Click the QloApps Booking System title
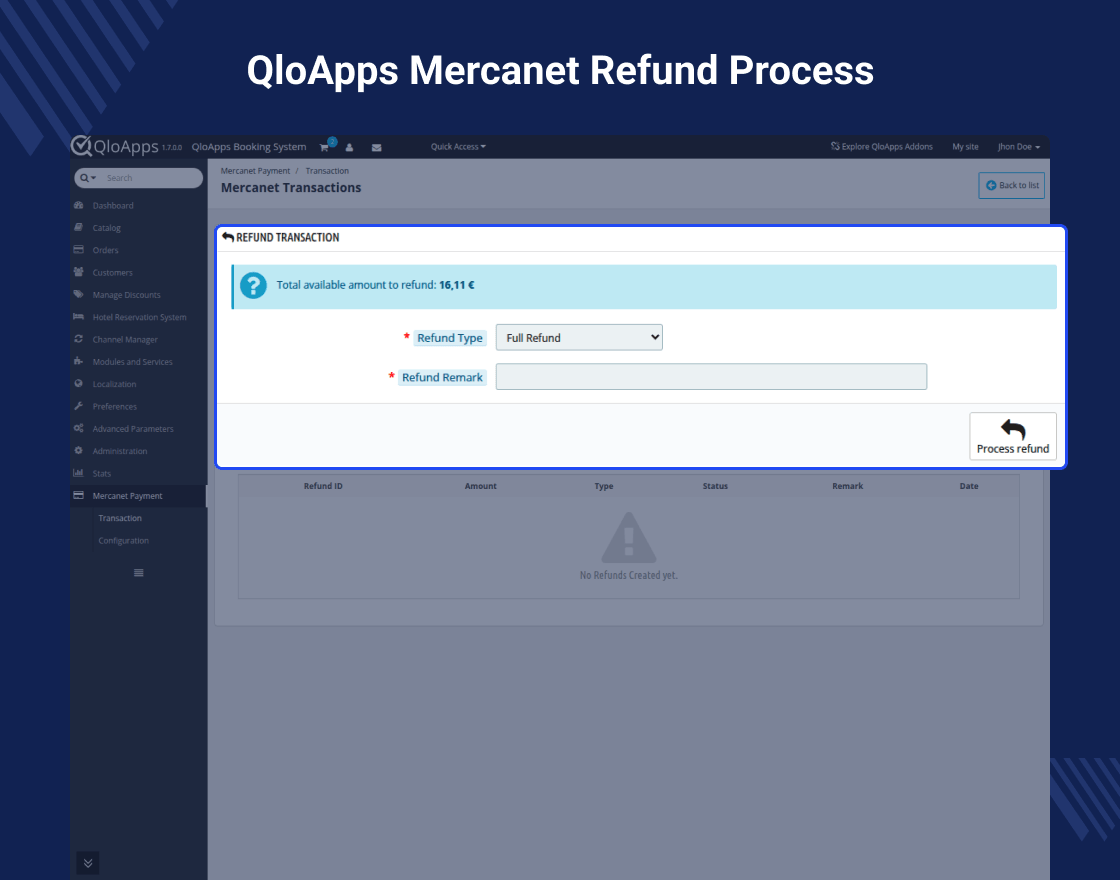 249,146
